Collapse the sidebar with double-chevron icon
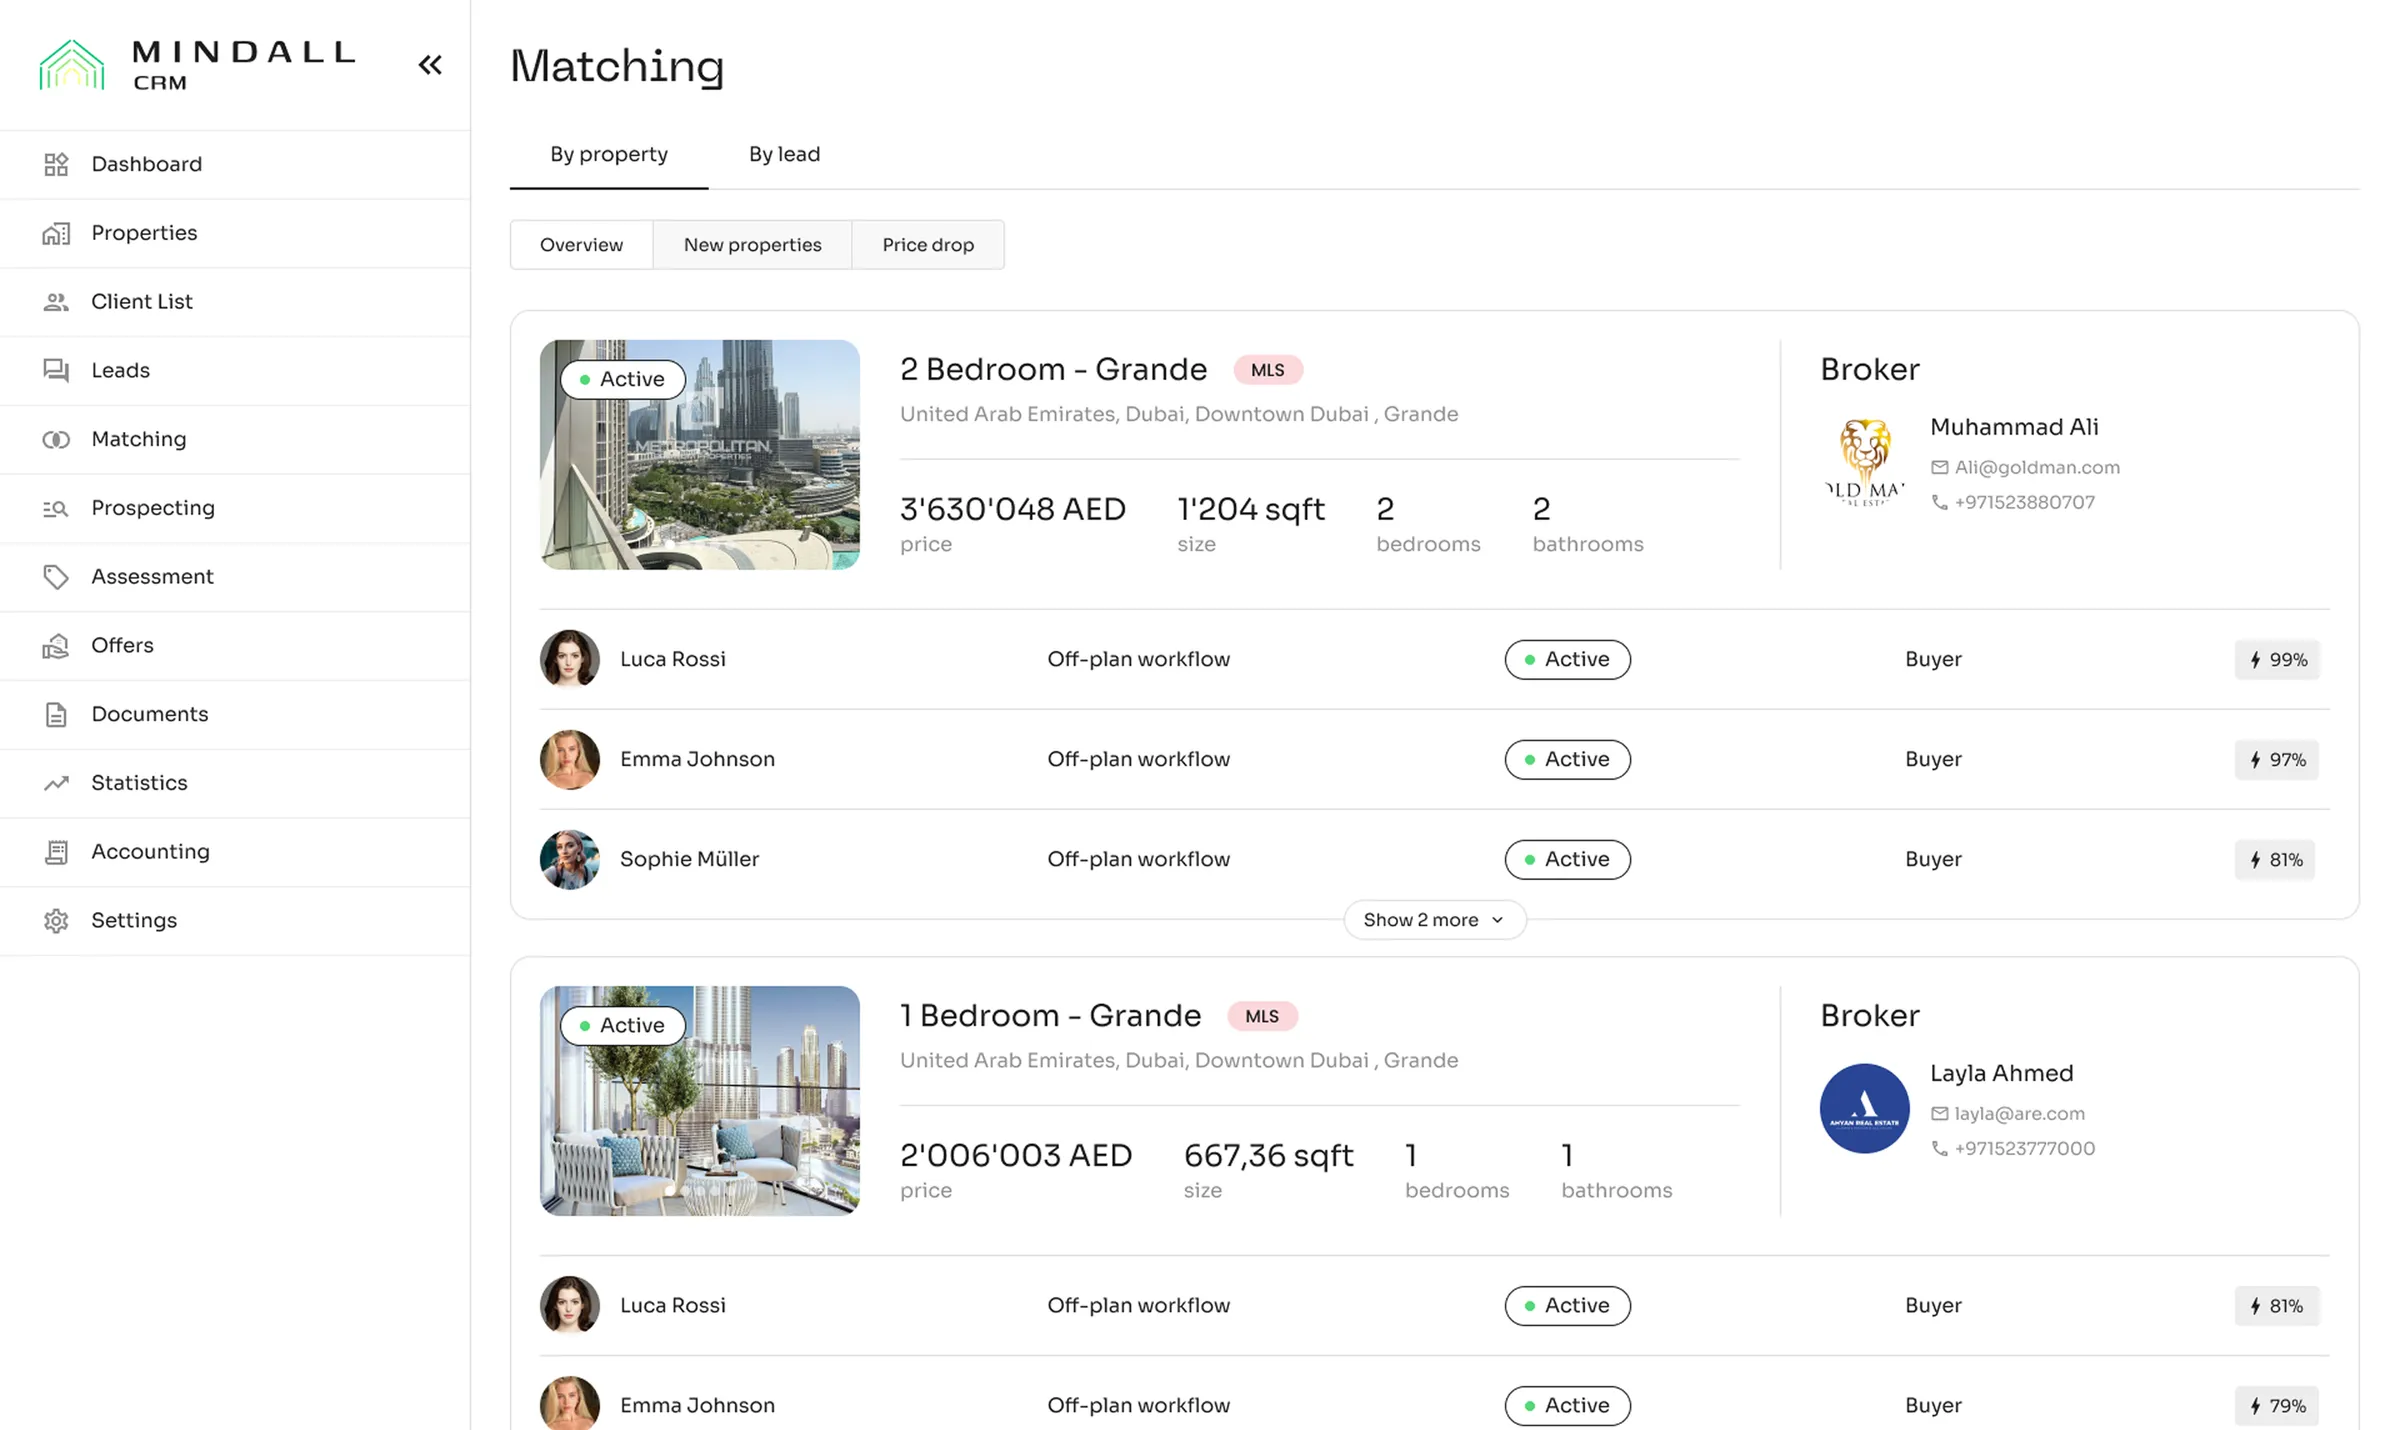Screen dimensions: 2400x1430 click(x=430, y=65)
